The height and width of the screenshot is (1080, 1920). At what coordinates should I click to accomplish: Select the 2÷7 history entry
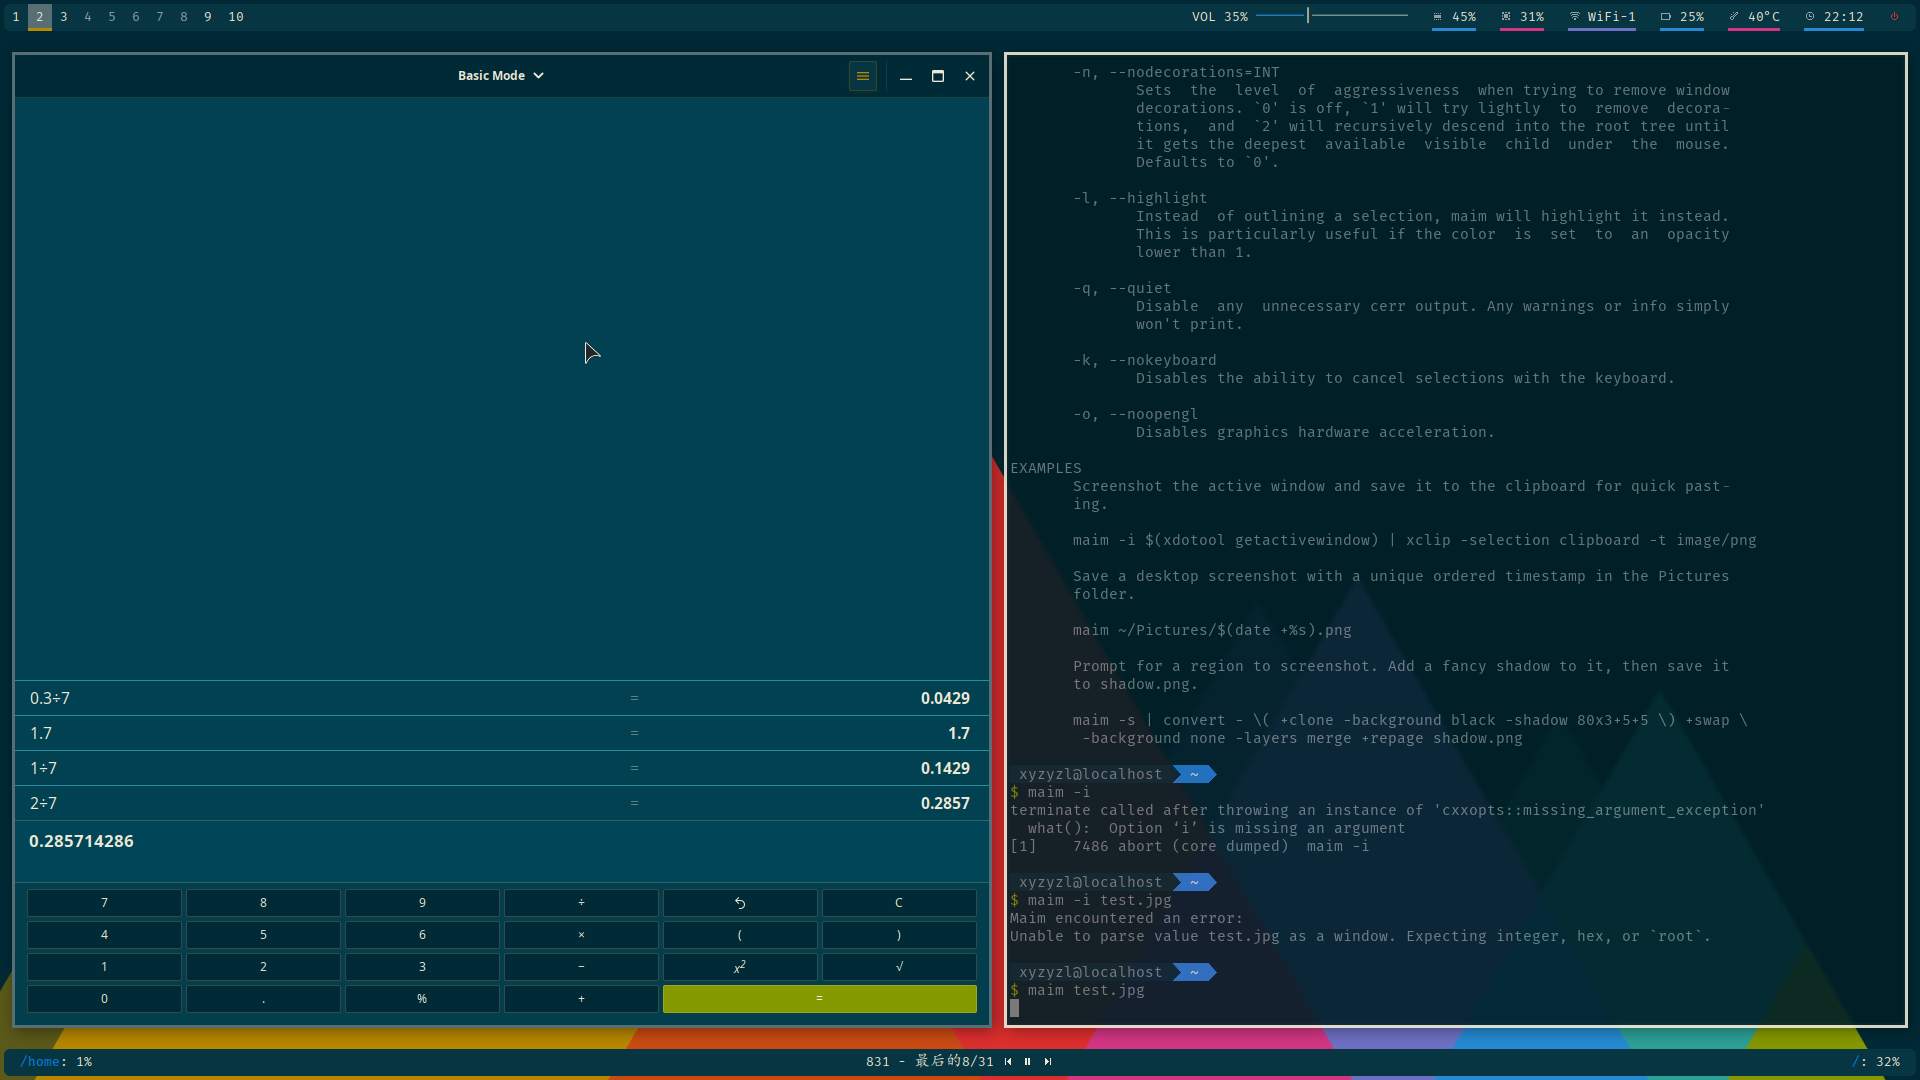500,803
